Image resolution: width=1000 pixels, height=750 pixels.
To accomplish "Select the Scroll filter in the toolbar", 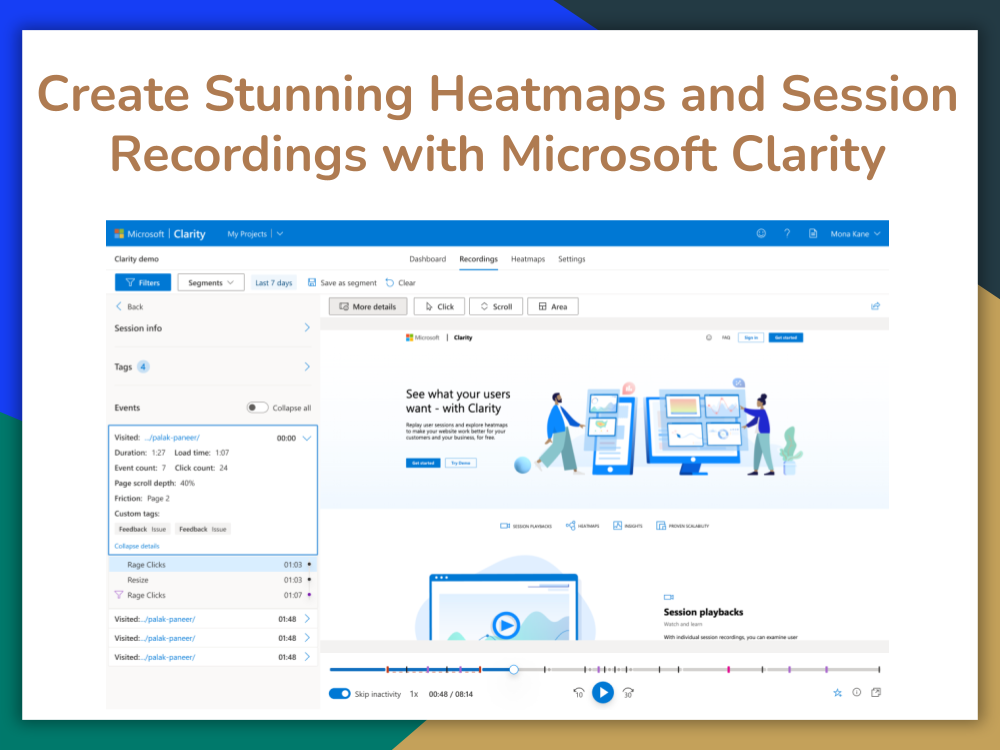I will (496, 306).
